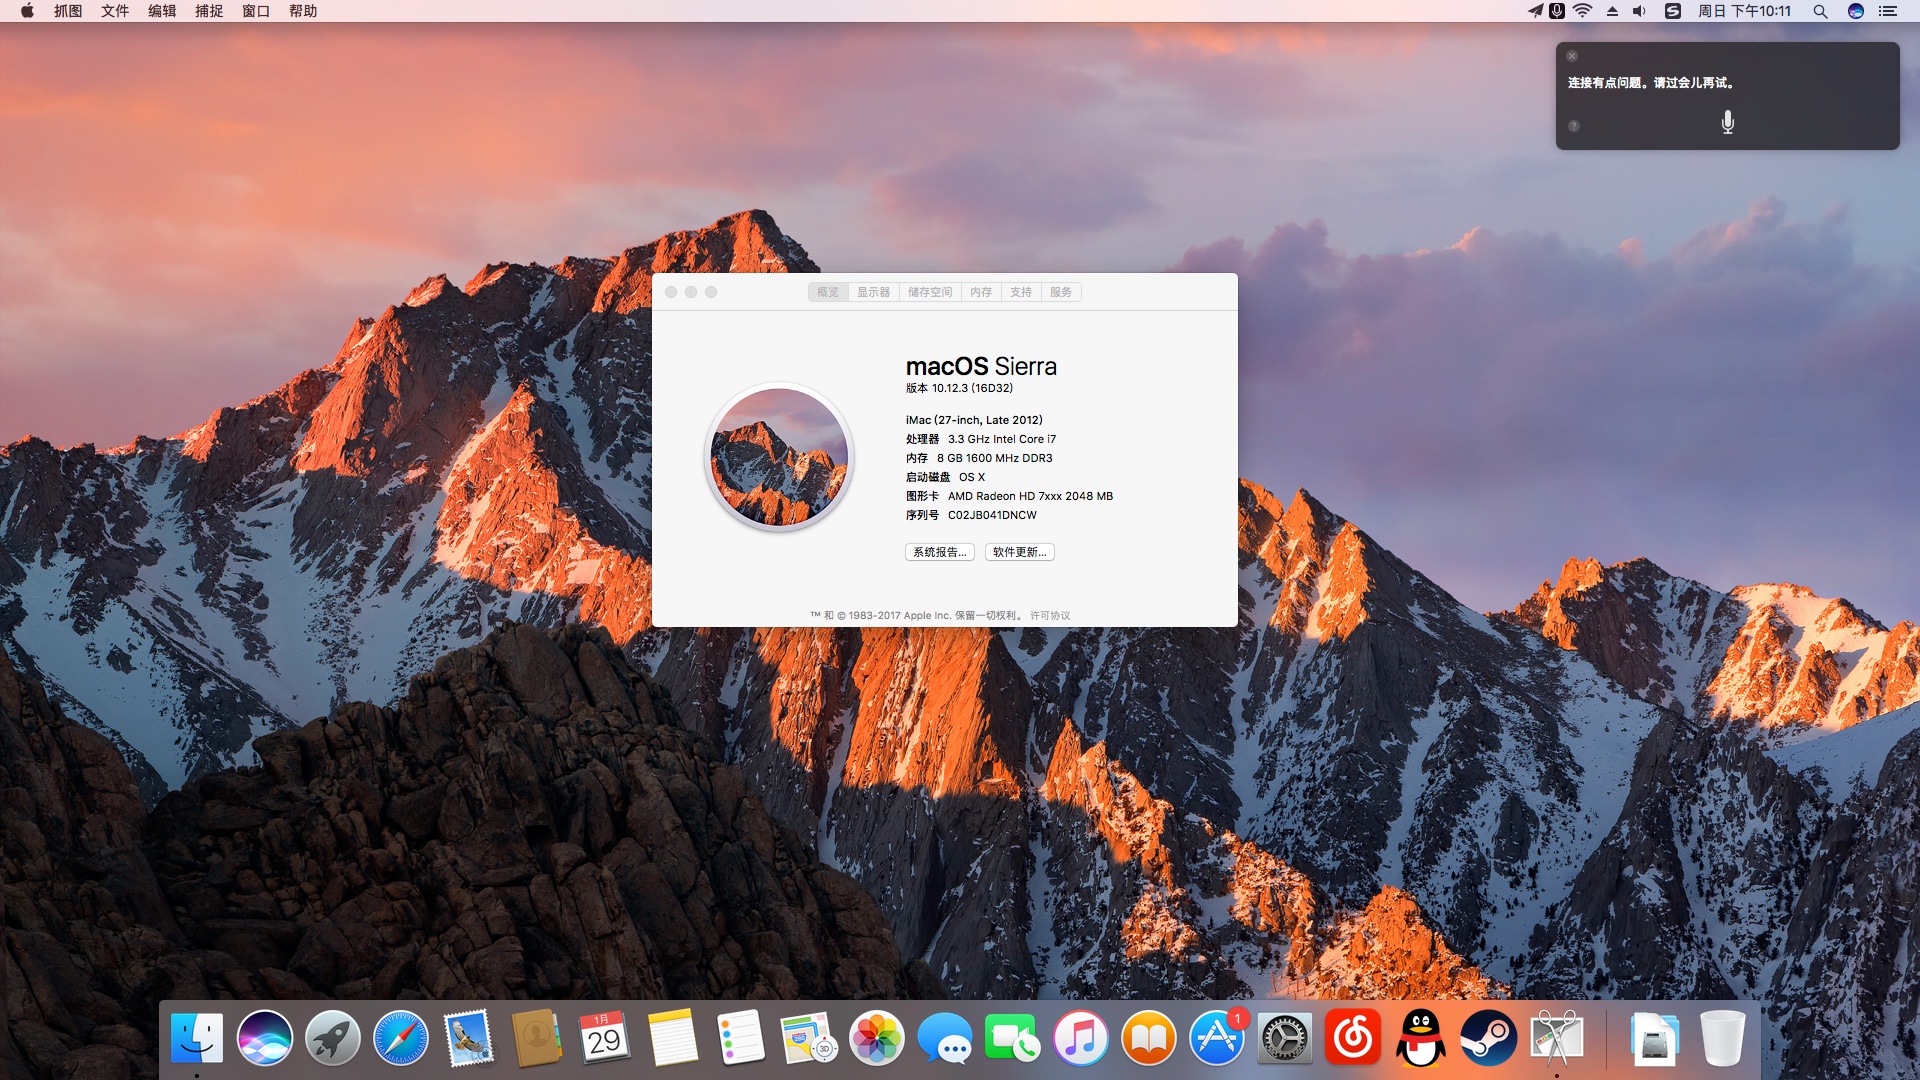Launch iTunes from the Dock
The height and width of the screenshot is (1080, 1920).
coord(1081,1038)
